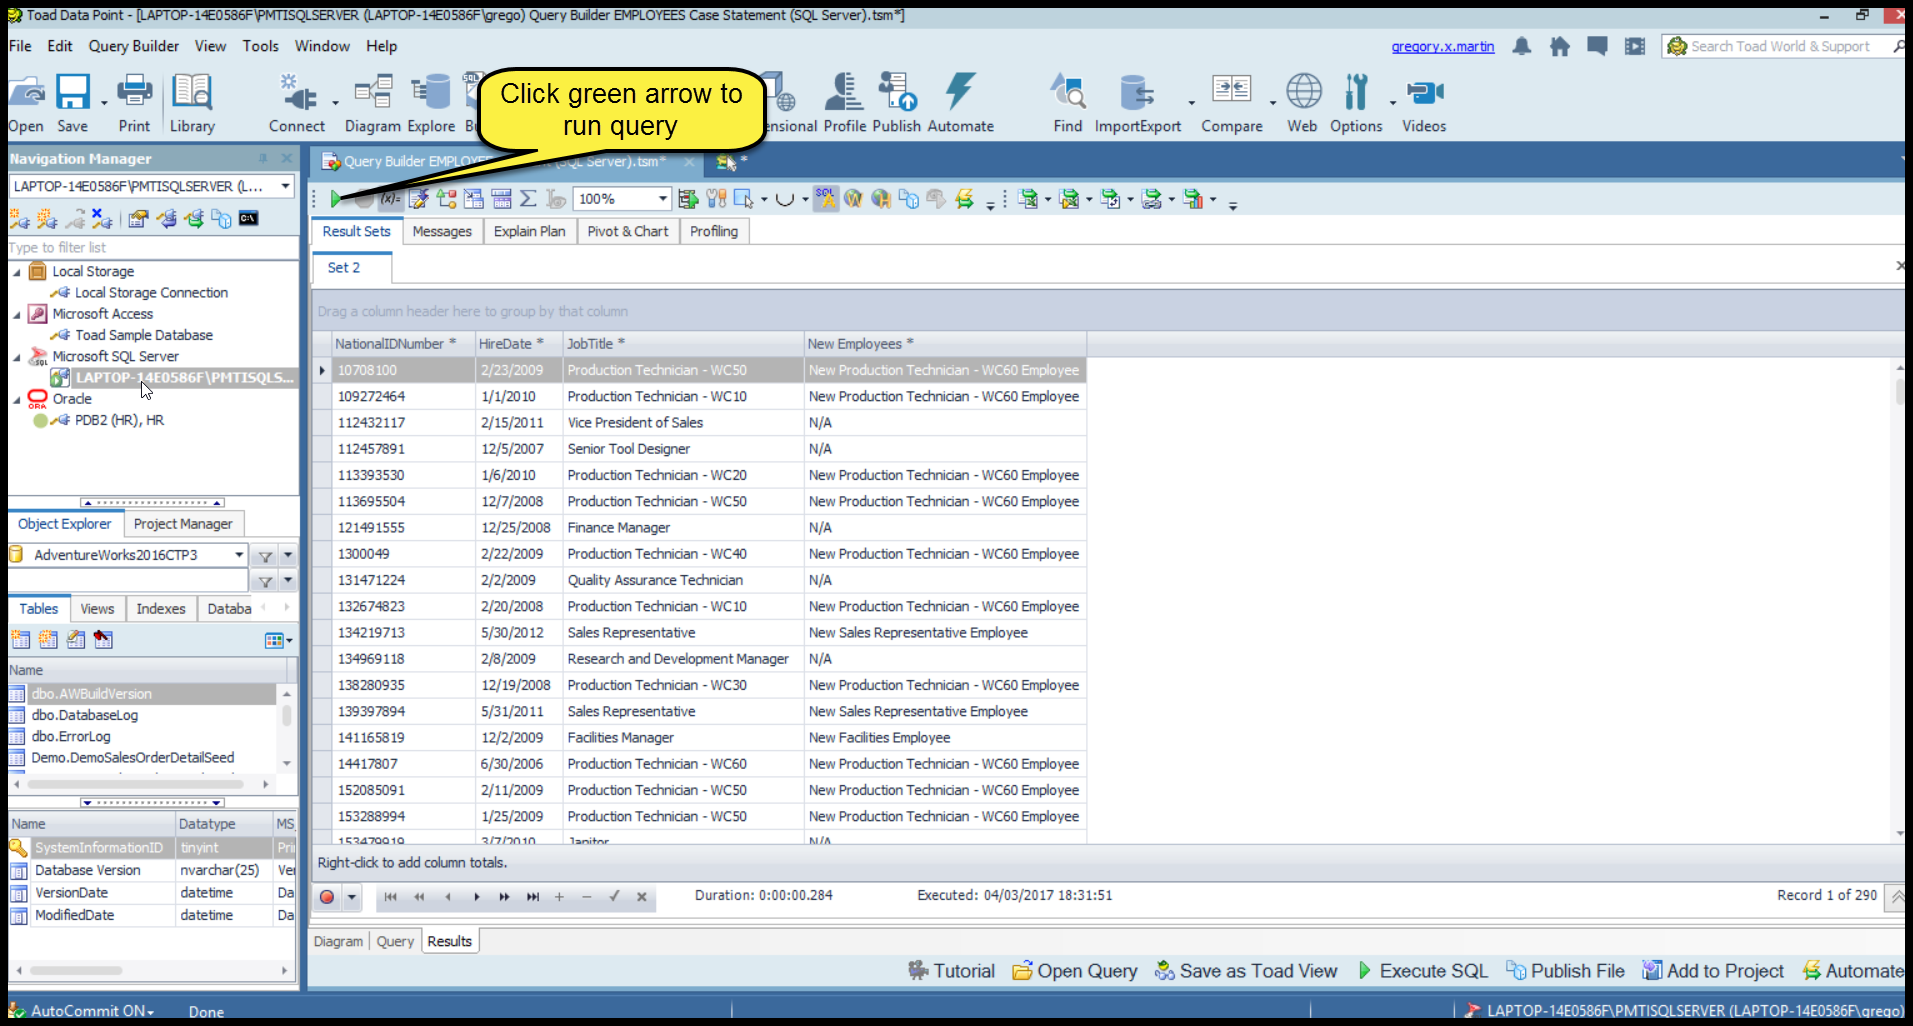This screenshot has height=1026, width=1913.
Task: Click the Add to Project button
Action: tap(1713, 971)
